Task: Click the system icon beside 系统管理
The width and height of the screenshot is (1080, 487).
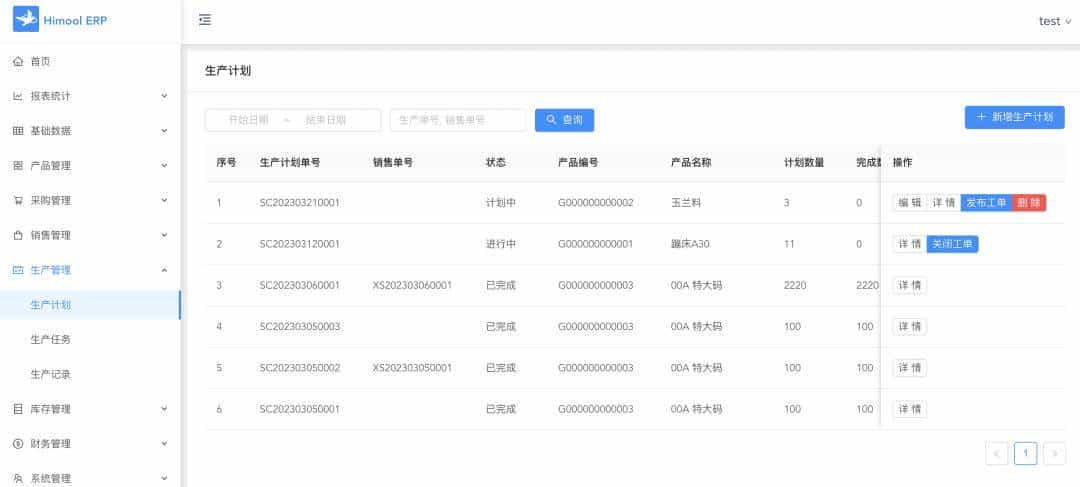Action: click(x=18, y=478)
